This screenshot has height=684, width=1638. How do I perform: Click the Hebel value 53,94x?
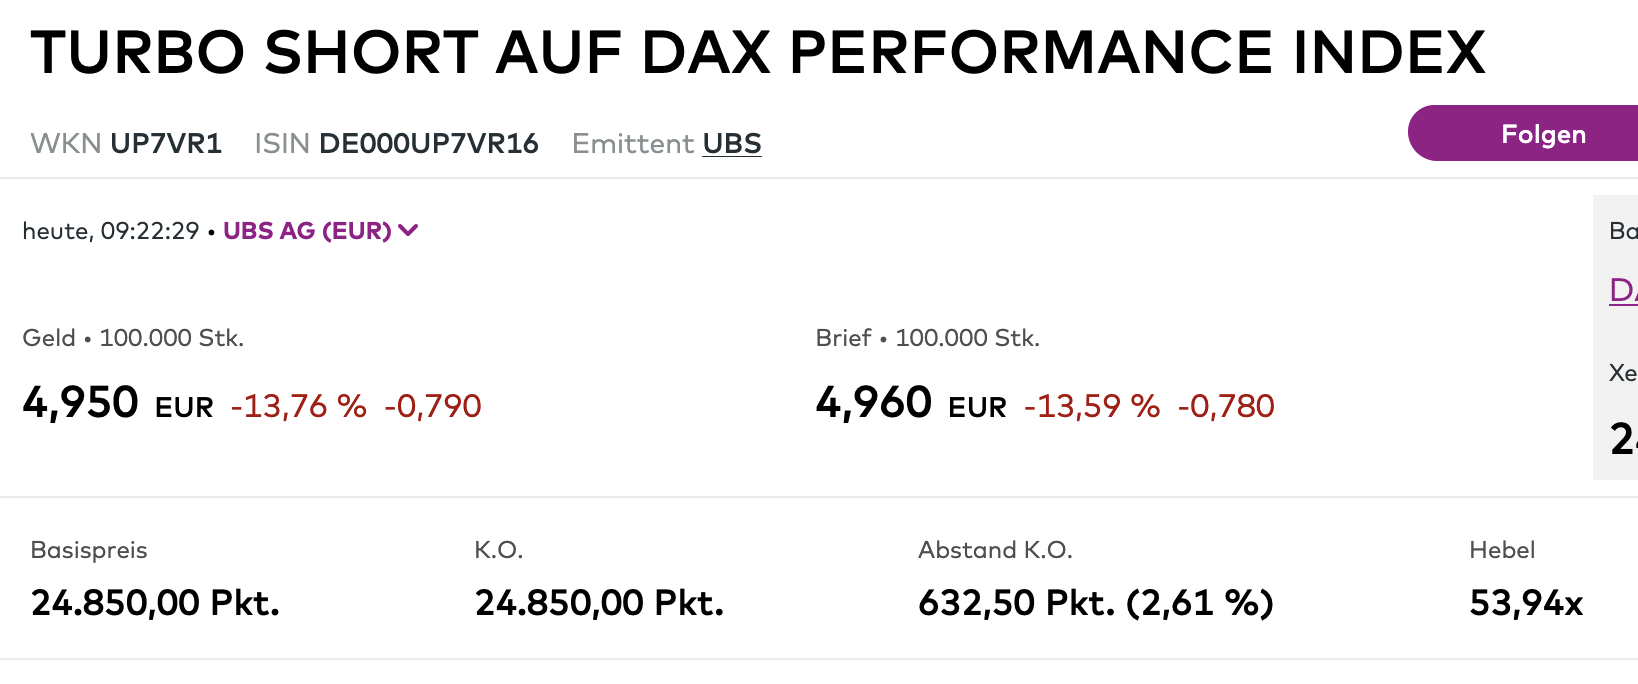pos(1526,603)
